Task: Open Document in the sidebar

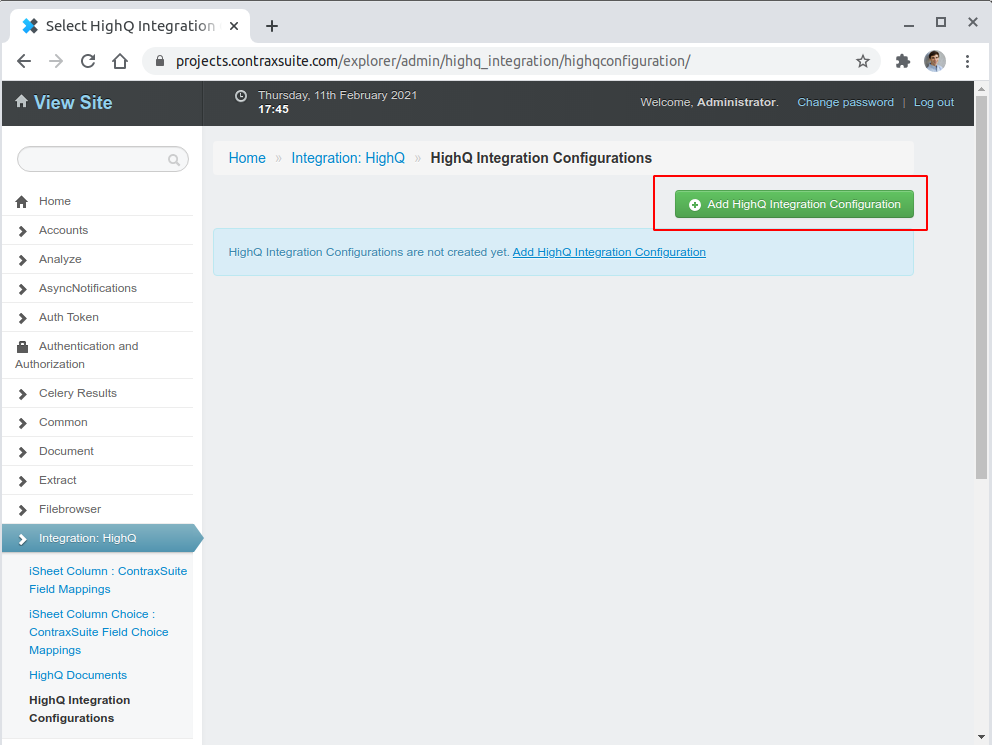Action: pyautogui.click(x=66, y=452)
